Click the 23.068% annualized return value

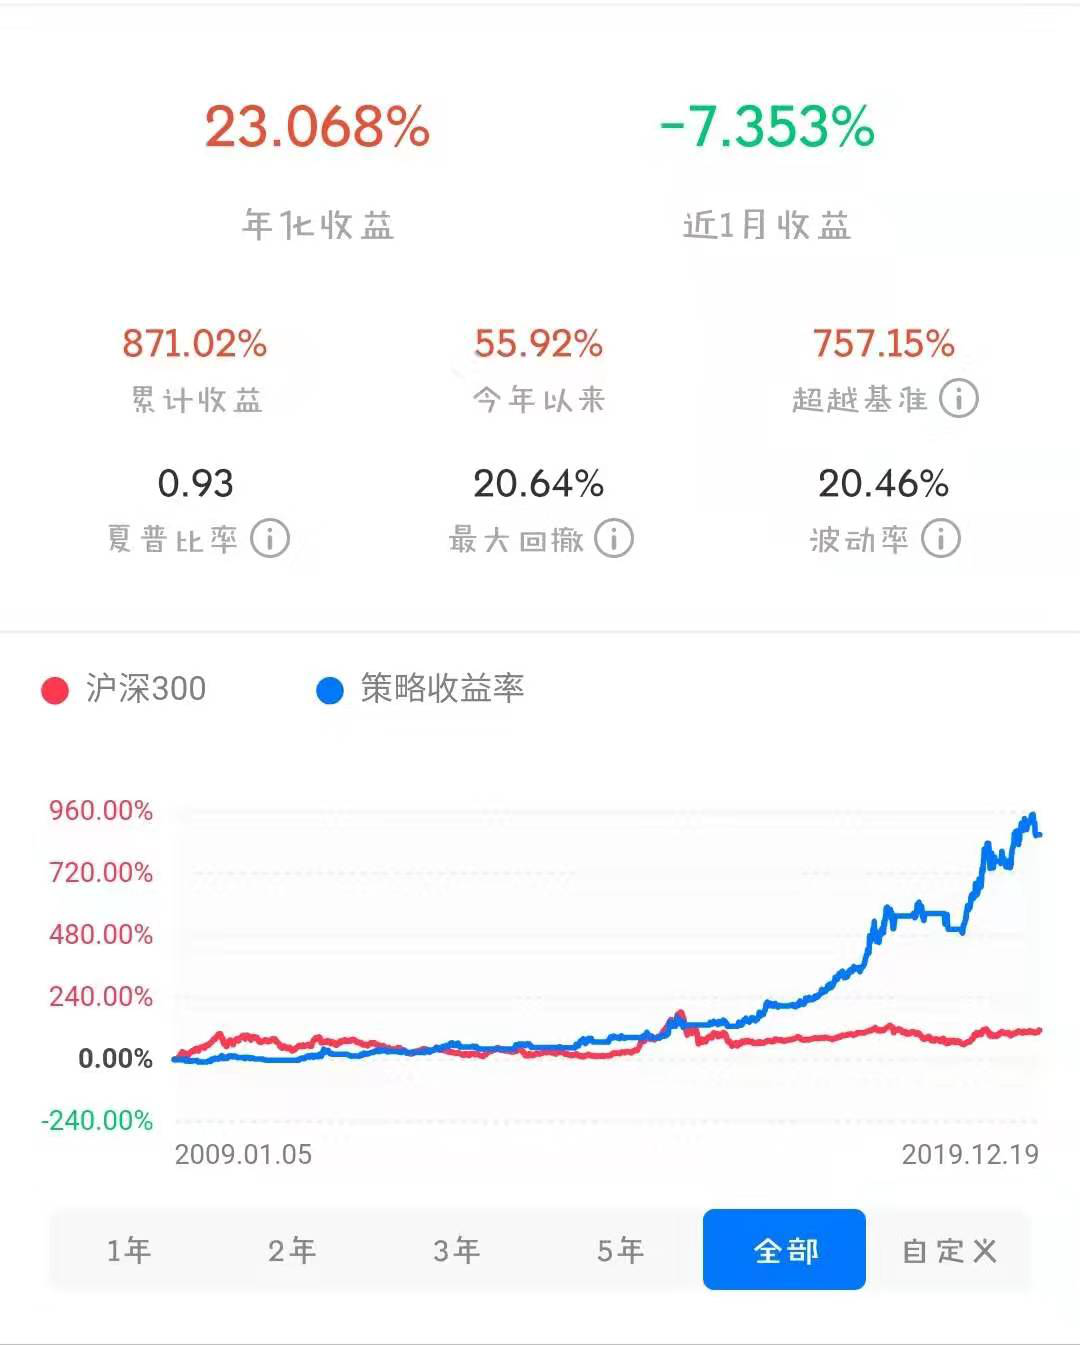click(317, 127)
